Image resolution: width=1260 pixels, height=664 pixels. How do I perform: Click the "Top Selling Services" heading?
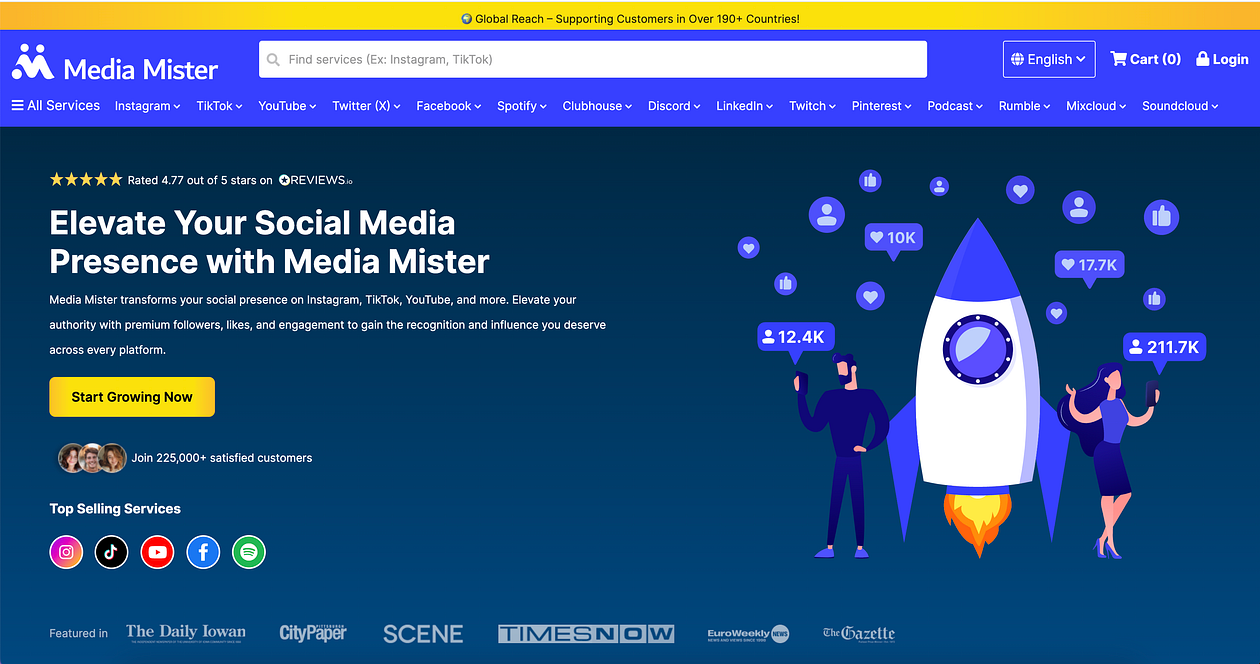click(115, 509)
